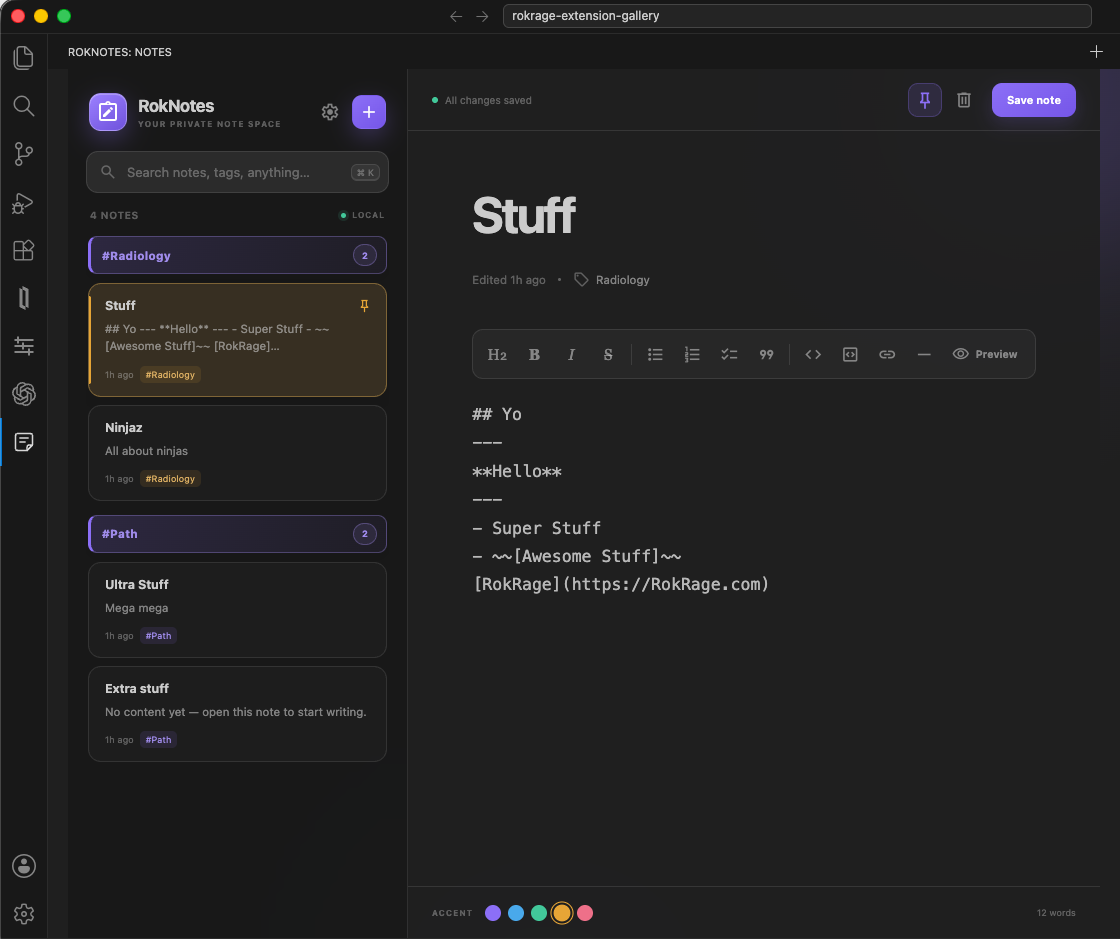Open the Ultra Stuff note card
The image size is (1120, 939).
pyautogui.click(x=237, y=610)
